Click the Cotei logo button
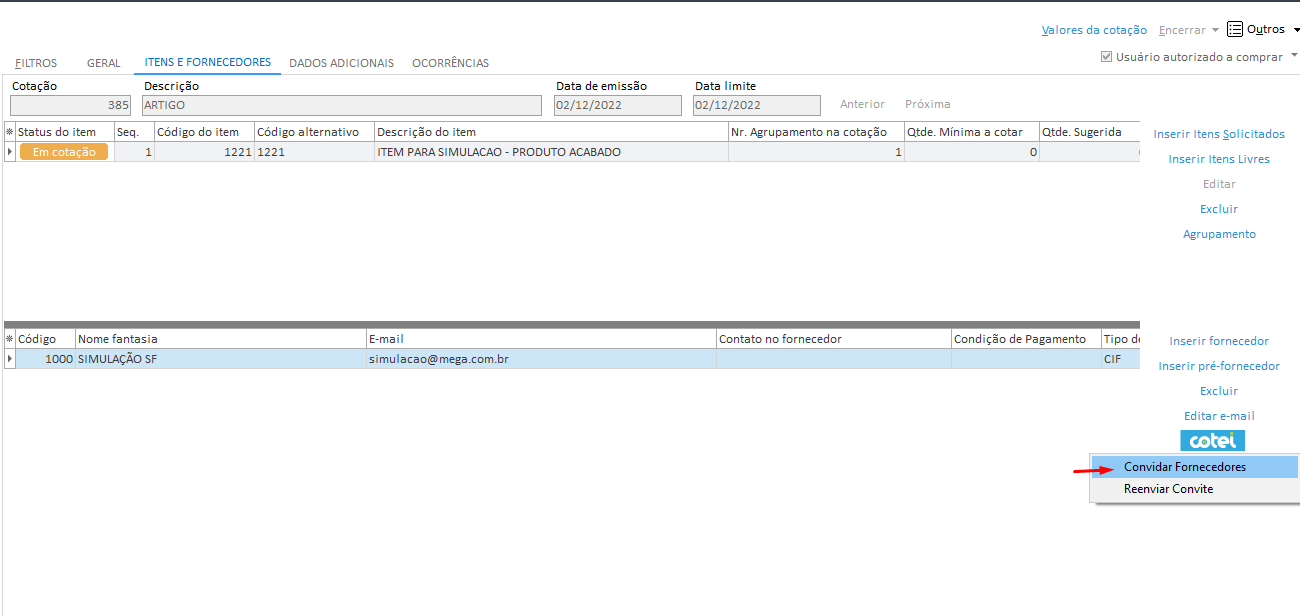Image resolution: width=1300 pixels, height=616 pixels. (1212, 440)
